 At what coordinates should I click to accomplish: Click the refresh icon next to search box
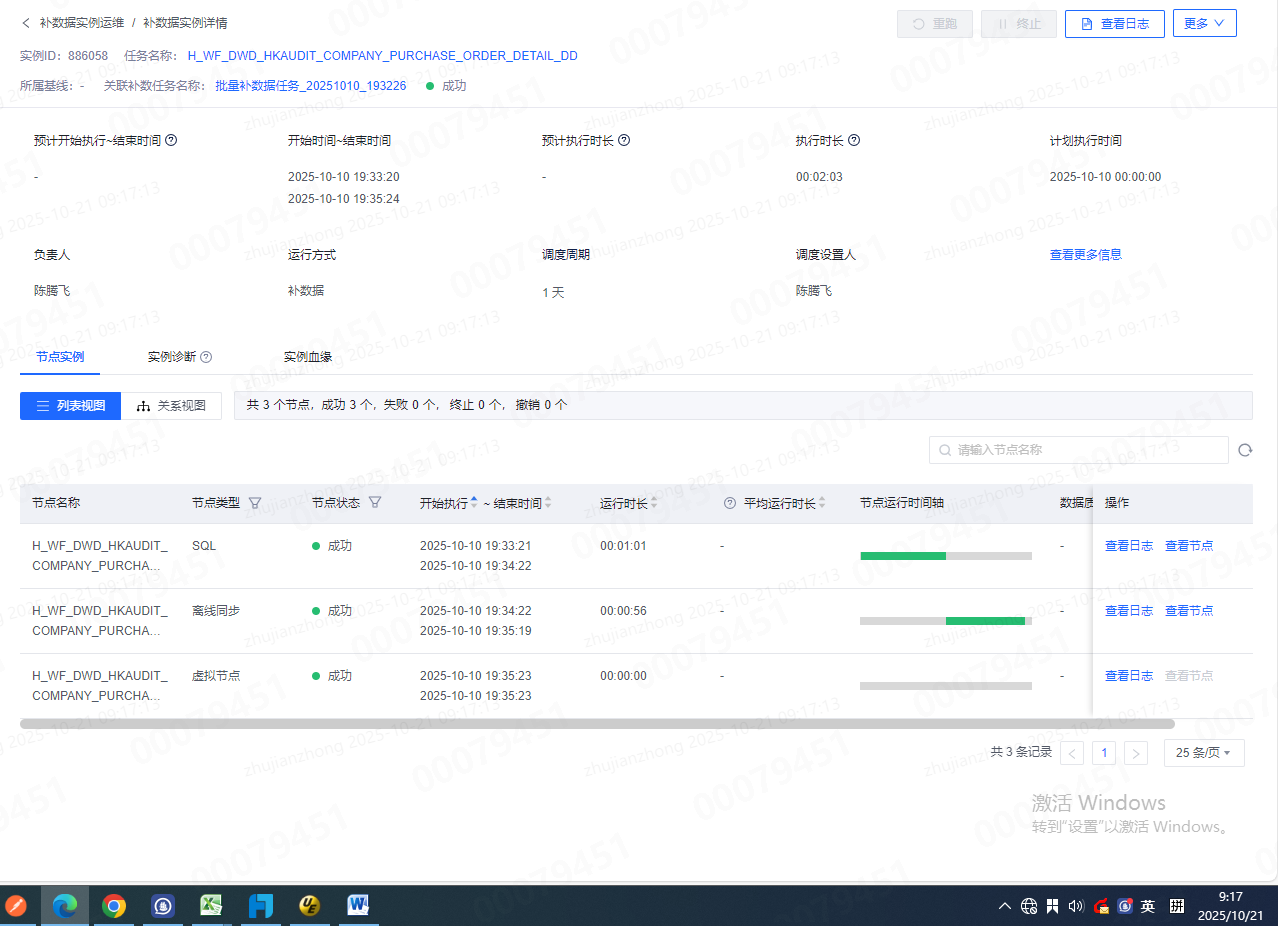[x=1245, y=450]
